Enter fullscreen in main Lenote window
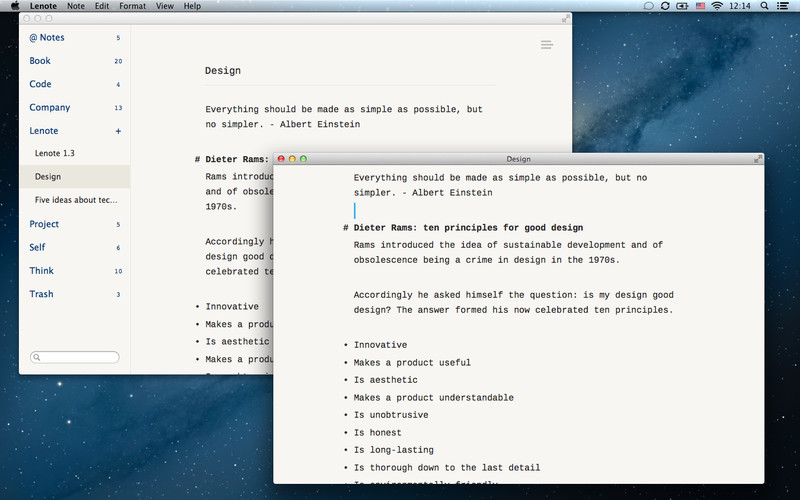Viewport: 800px width, 500px height. click(x=565, y=18)
